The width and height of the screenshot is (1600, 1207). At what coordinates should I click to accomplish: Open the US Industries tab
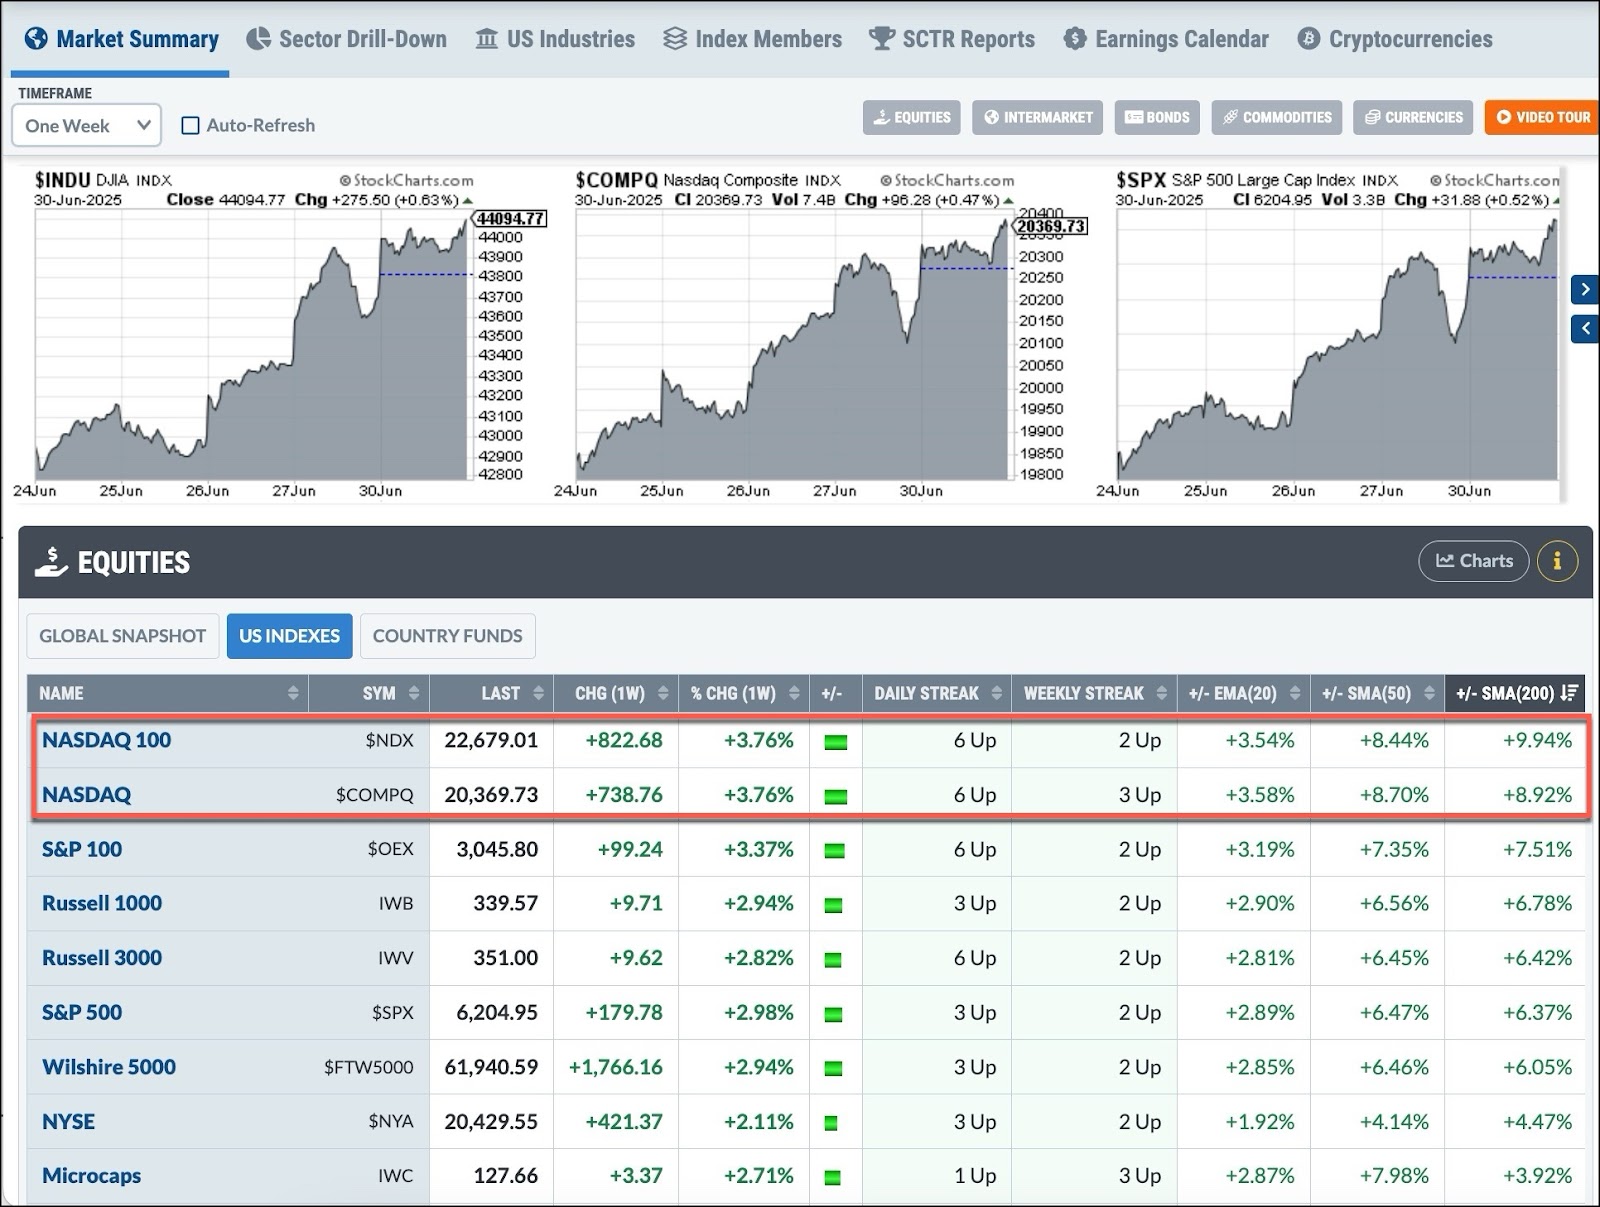point(555,39)
